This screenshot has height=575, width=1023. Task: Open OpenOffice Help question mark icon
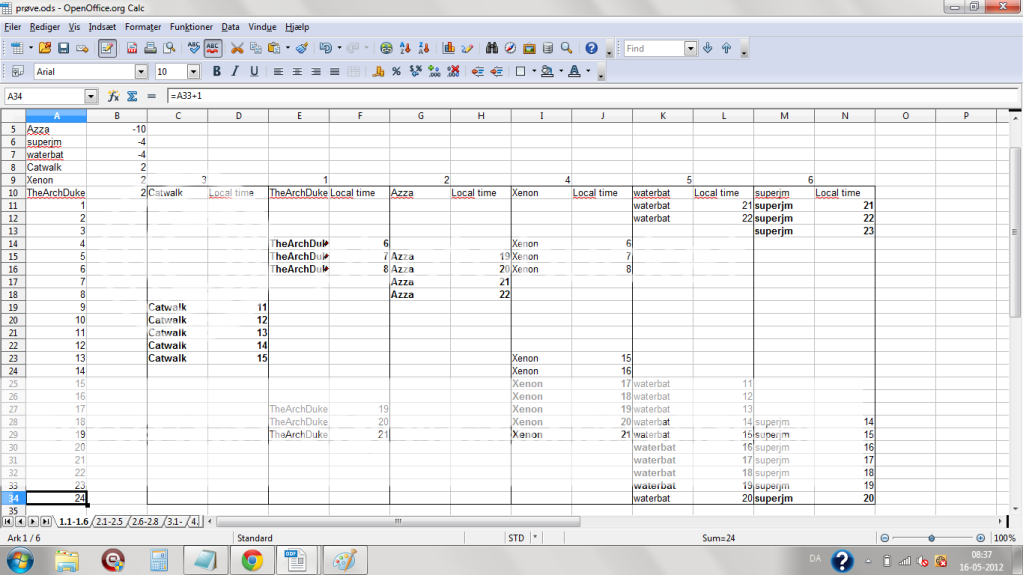tap(591, 48)
